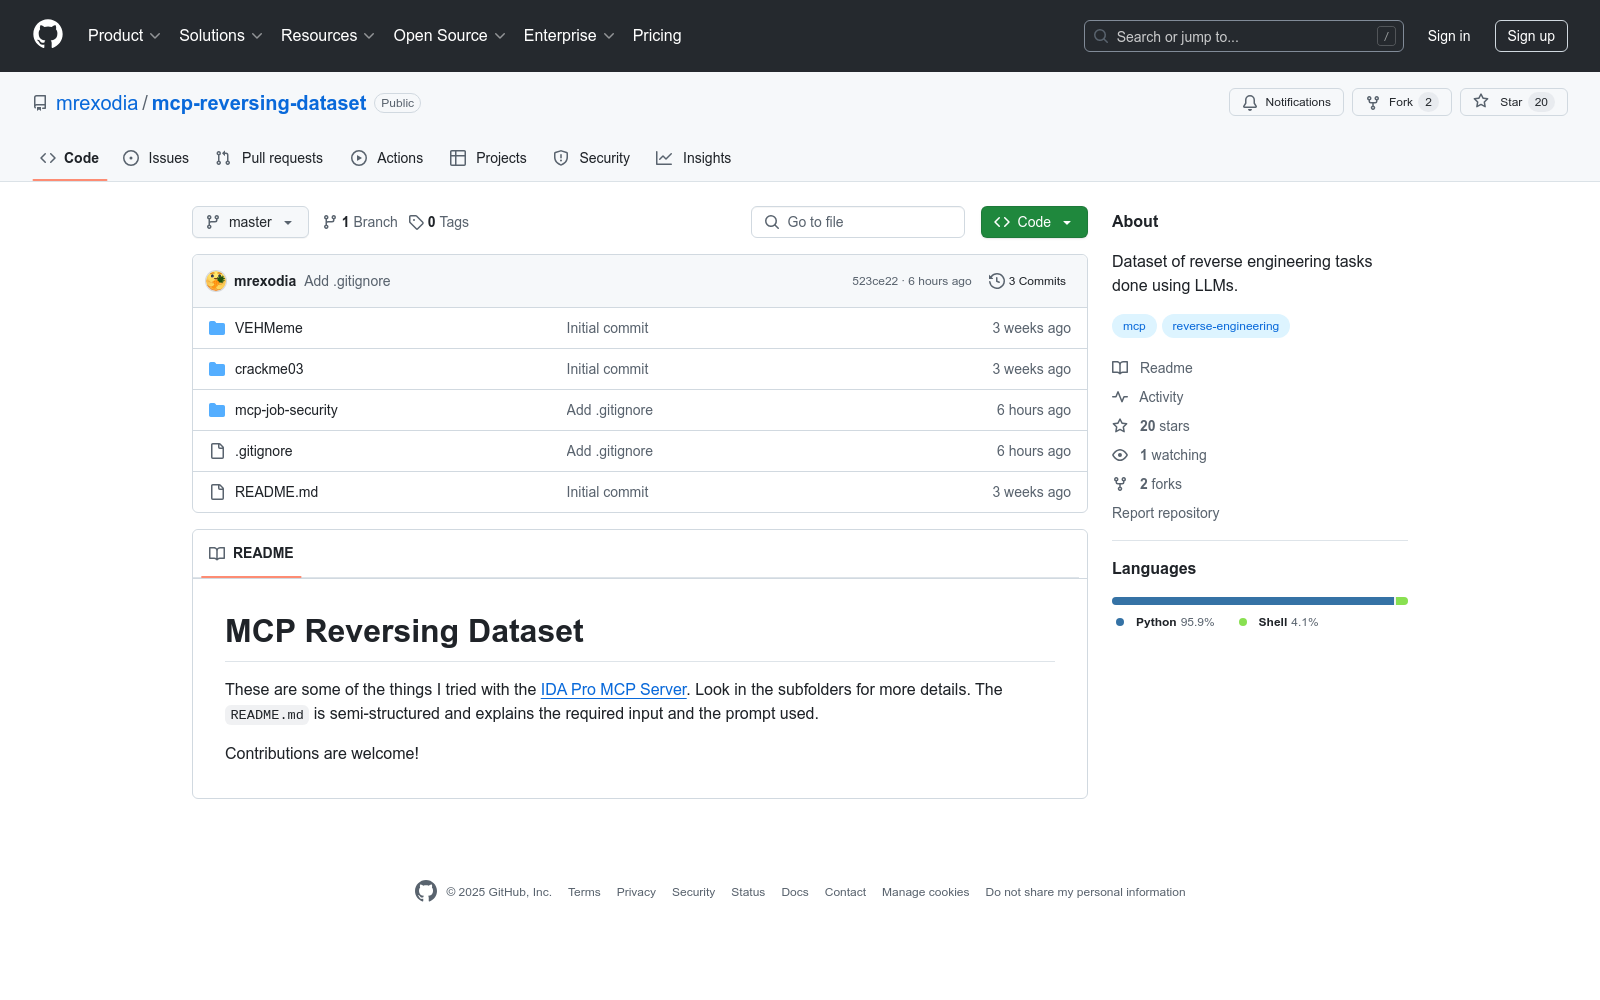Image resolution: width=1600 pixels, height=1000 pixels.
Task: Click the Shell 4.1% language entry
Action: [x=1279, y=622]
